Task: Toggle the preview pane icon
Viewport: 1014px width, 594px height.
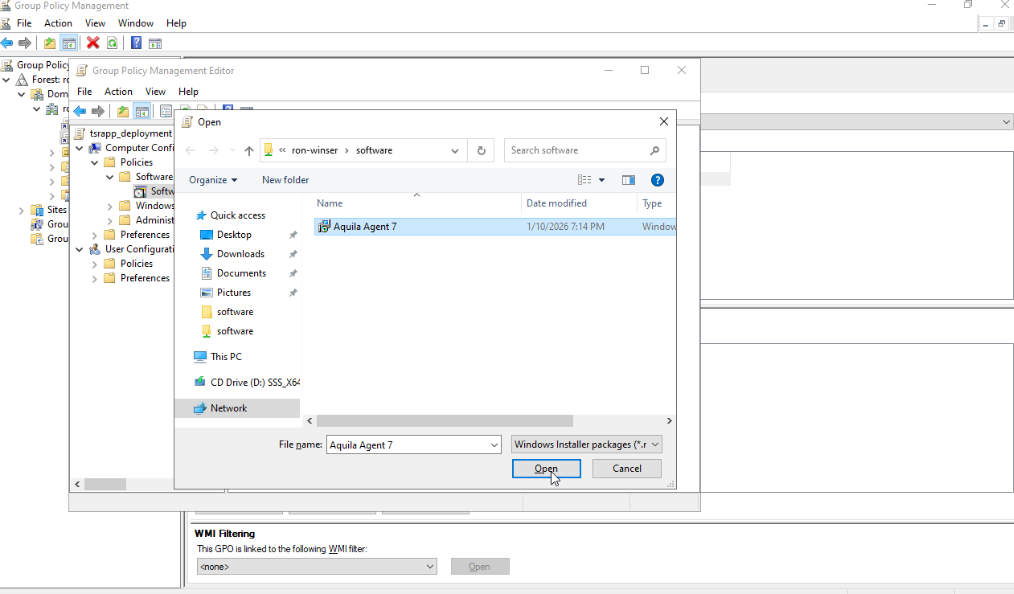Action: pos(628,180)
